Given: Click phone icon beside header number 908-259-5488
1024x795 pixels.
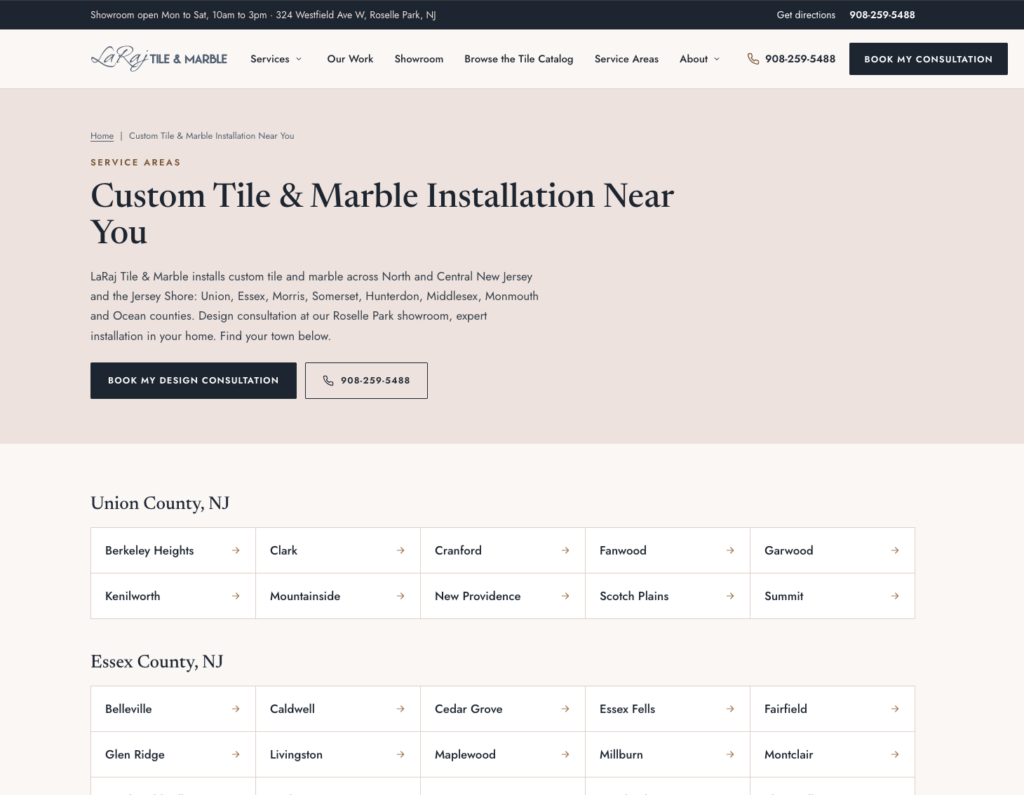Looking at the screenshot, I should pos(753,59).
